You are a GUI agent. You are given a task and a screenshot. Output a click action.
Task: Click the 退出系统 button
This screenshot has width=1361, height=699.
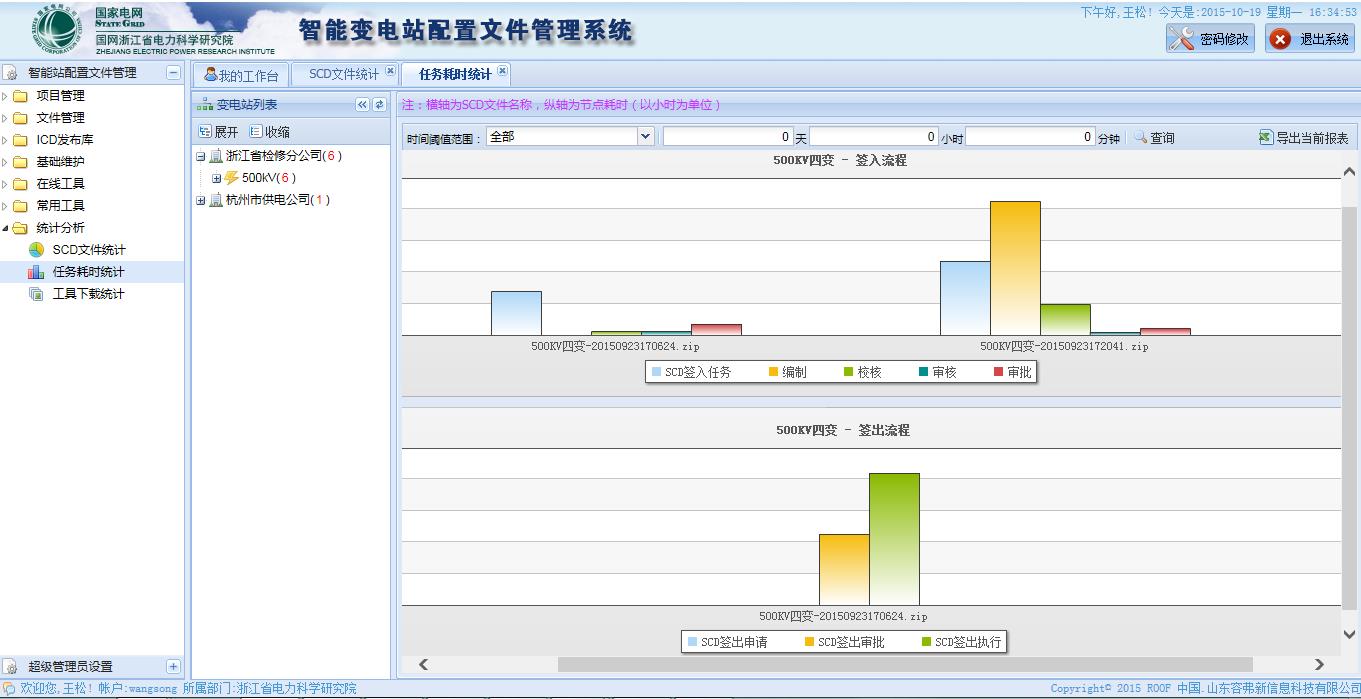pos(1310,39)
